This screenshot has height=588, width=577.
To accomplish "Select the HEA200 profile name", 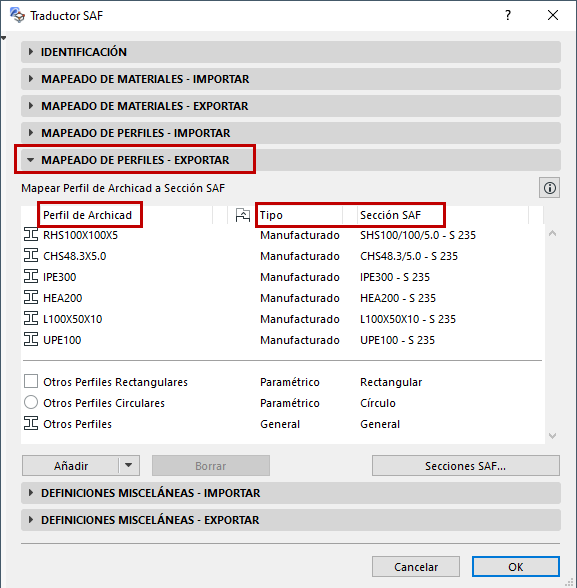I will click(x=63, y=298).
